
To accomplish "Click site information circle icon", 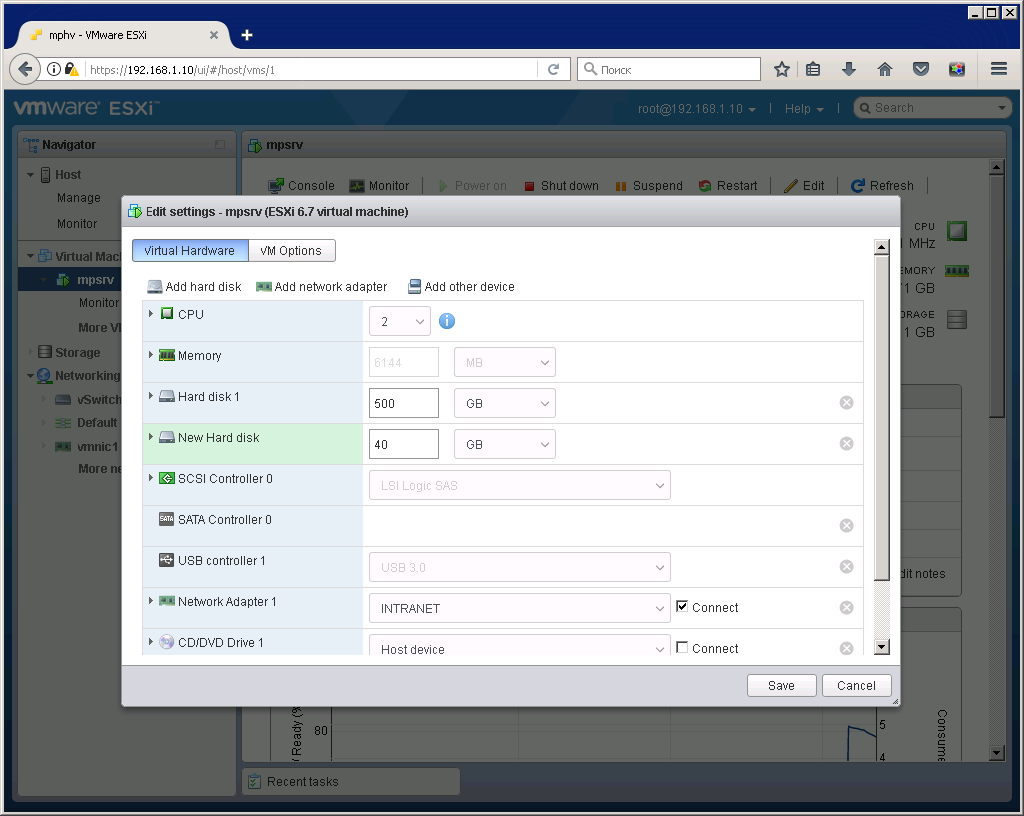I will coord(54,69).
